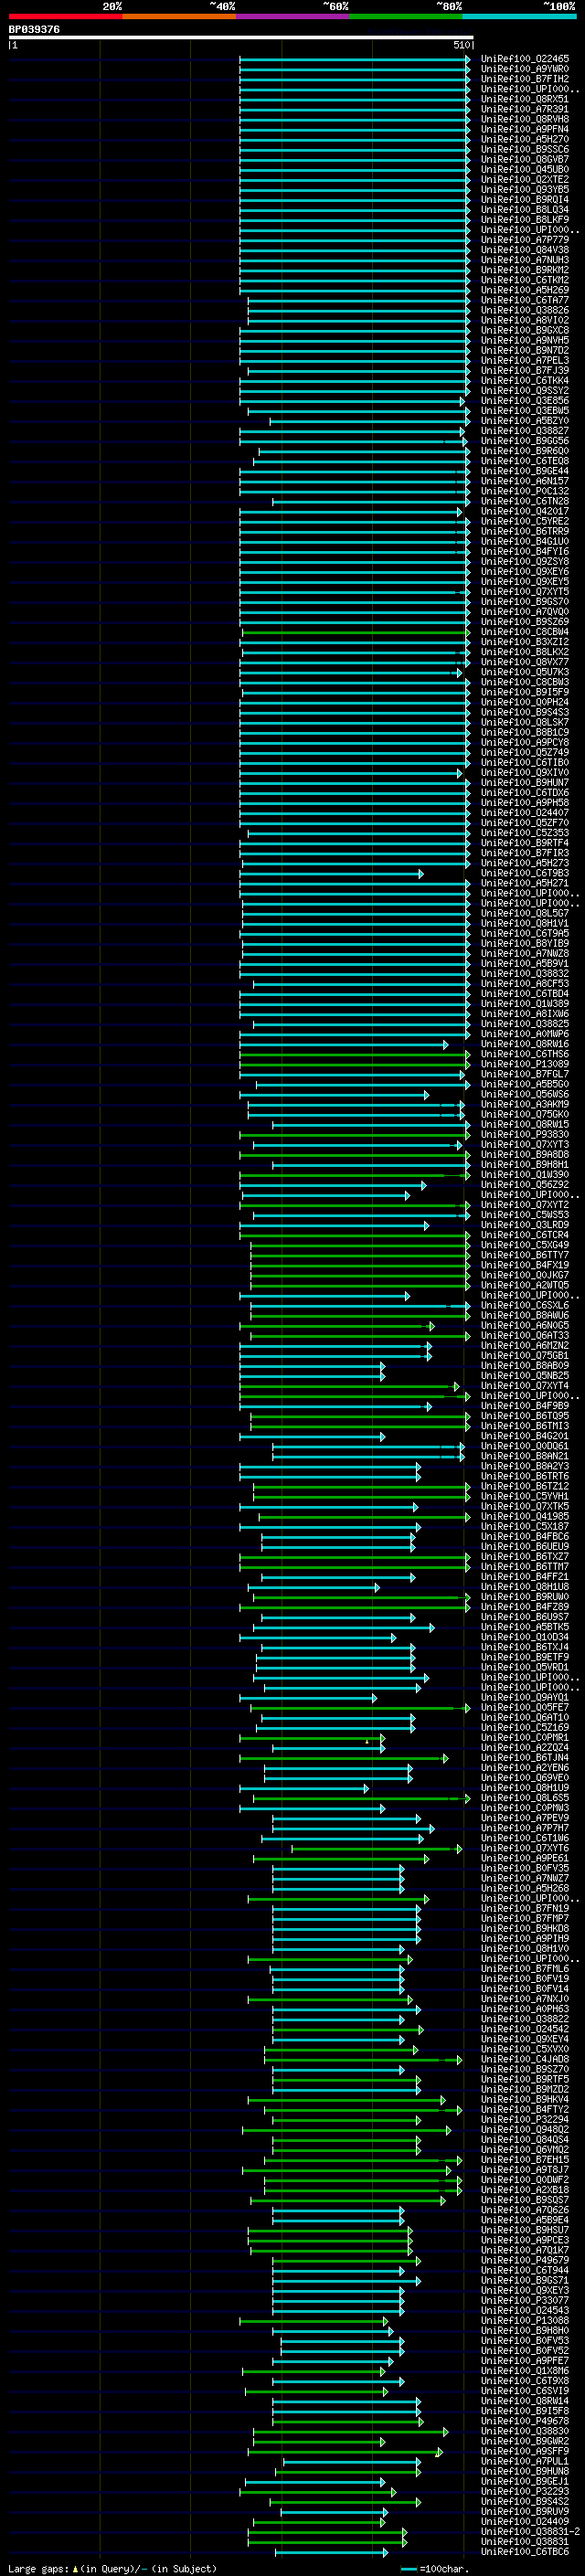Select hit label UniRef100_Q3LRD9
This screenshot has height=2576, width=585.
tap(525, 1225)
